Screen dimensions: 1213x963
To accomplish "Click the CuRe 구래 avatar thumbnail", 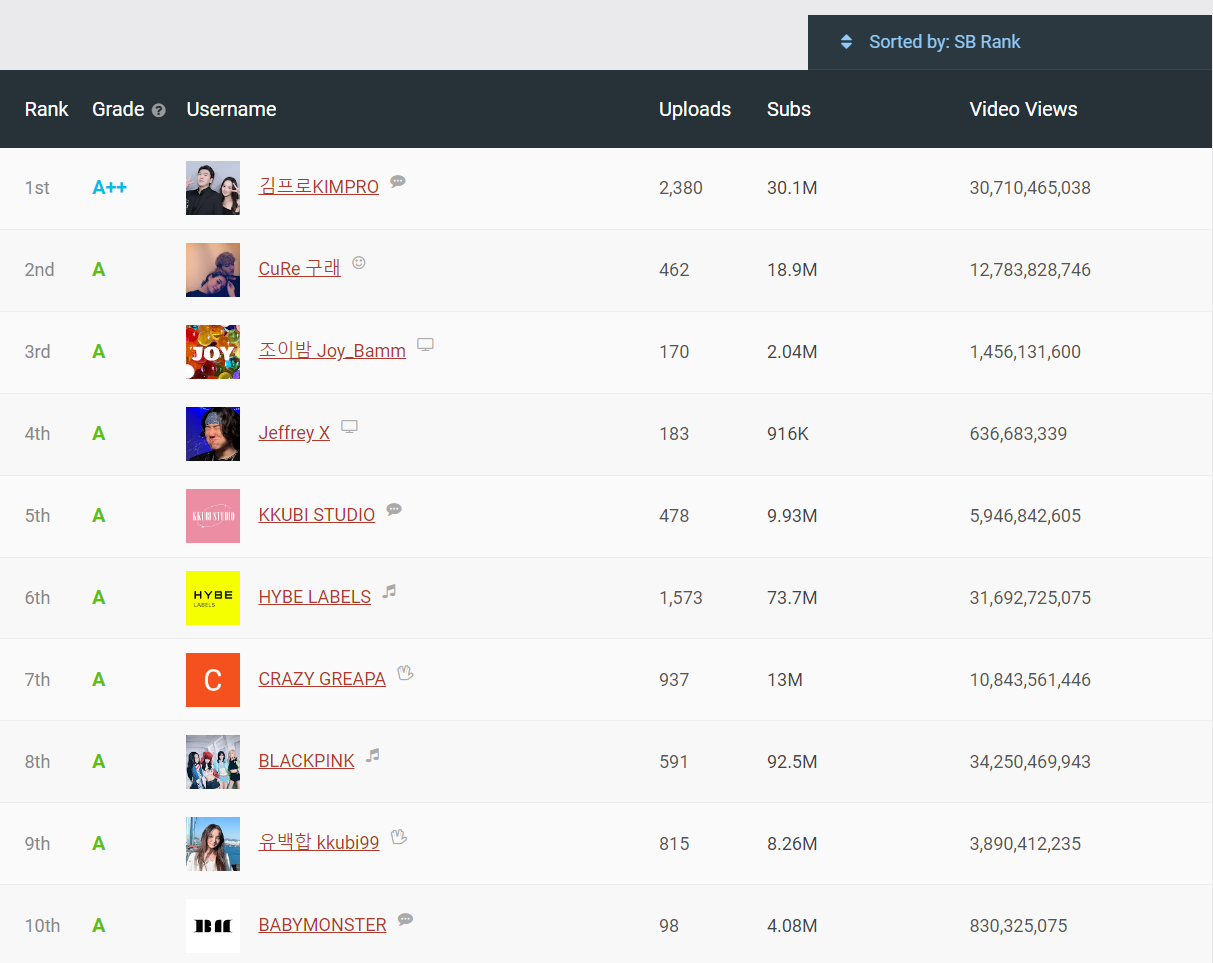I will (x=213, y=270).
